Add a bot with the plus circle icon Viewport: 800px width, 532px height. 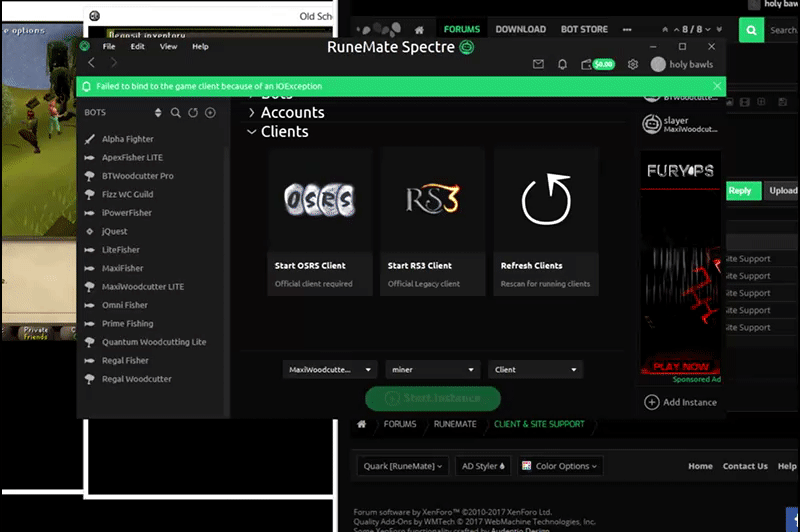(210, 113)
